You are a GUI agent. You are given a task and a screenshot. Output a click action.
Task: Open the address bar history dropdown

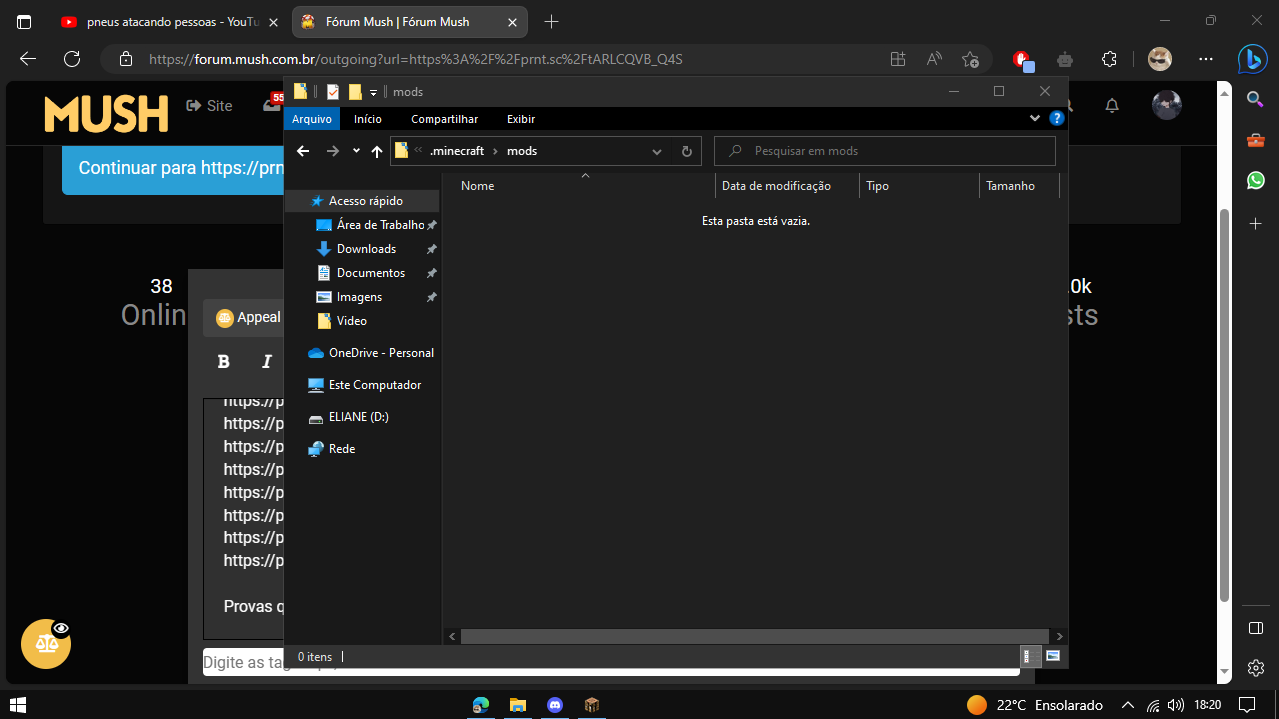click(657, 152)
